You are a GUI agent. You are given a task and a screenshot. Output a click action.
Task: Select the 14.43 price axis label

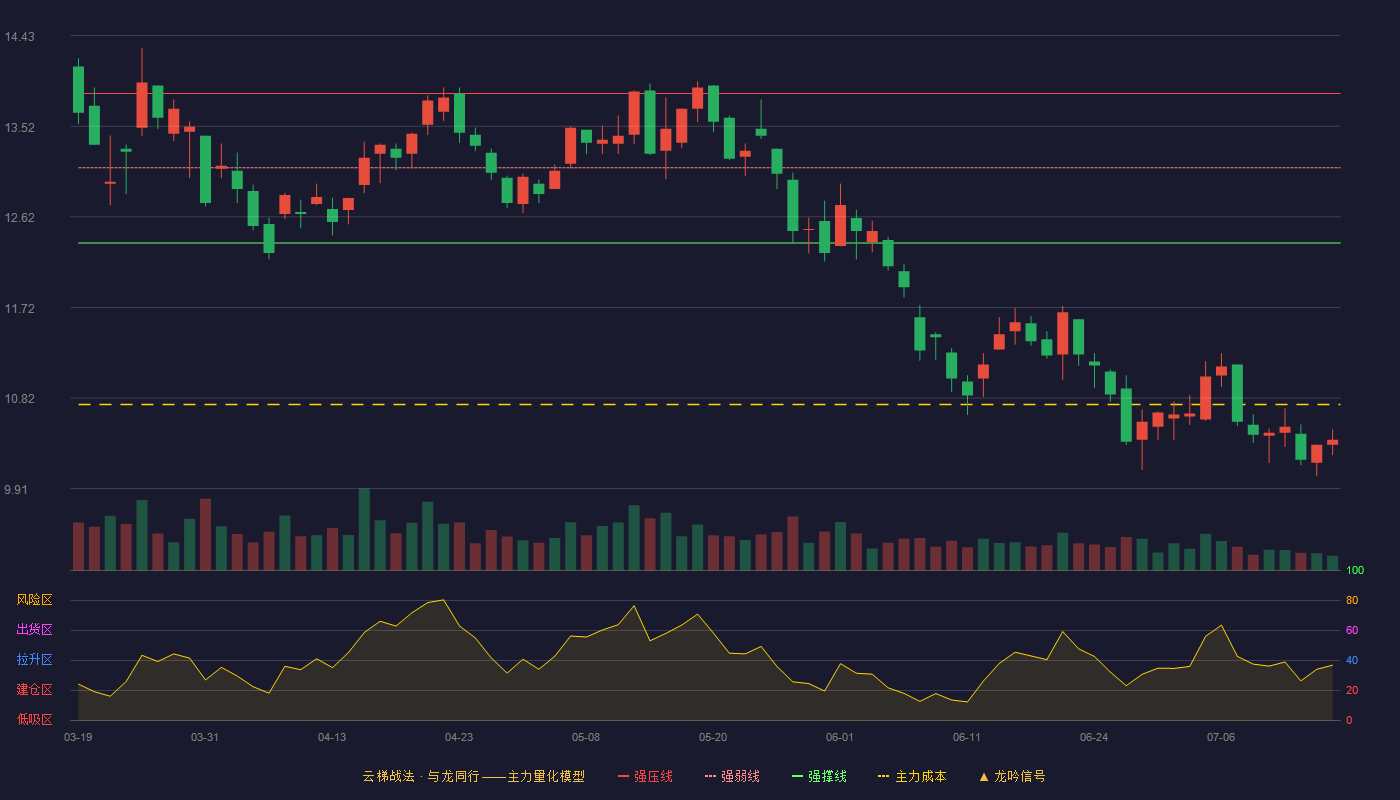pyautogui.click(x=19, y=37)
